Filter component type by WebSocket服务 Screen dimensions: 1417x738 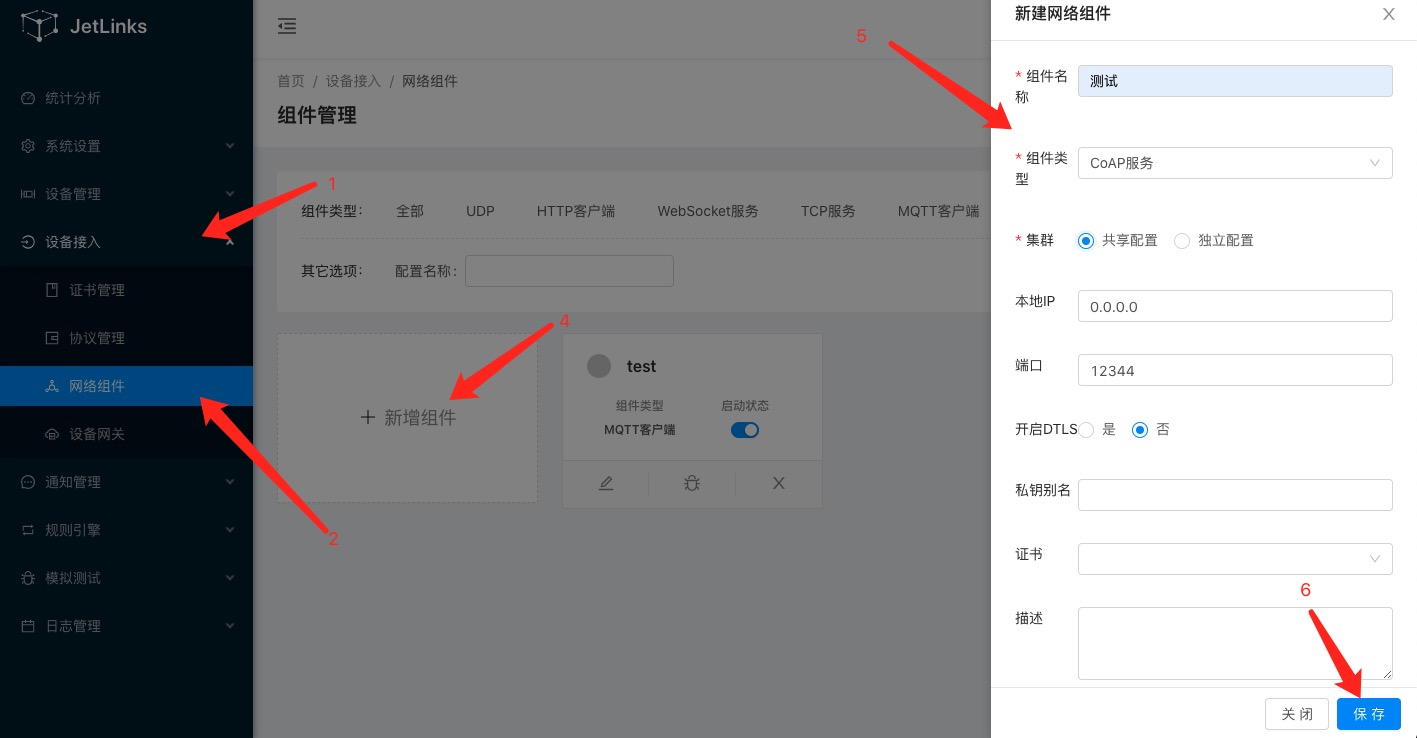pyautogui.click(x=708, y=211)
